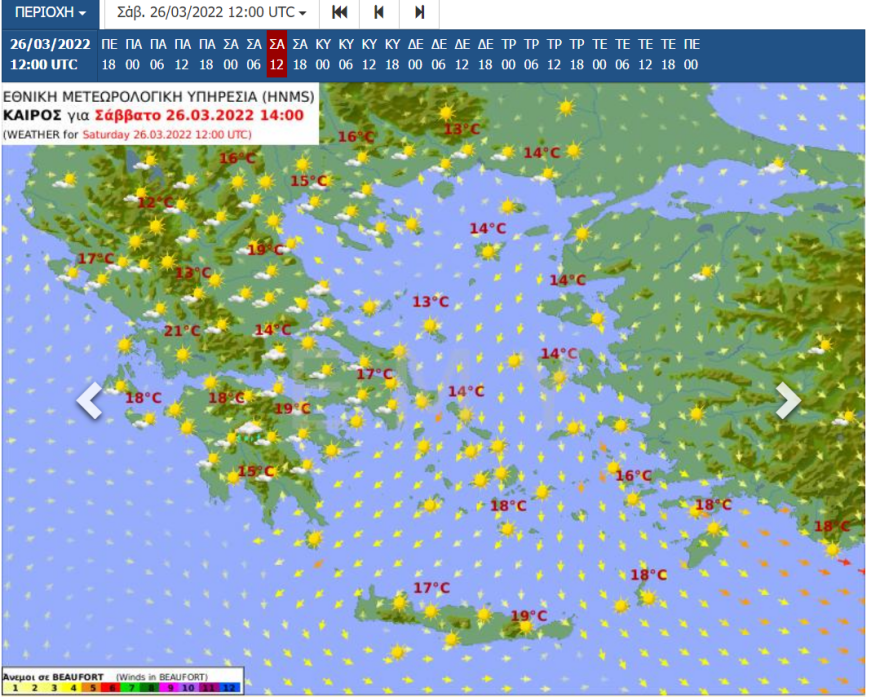This screenshot has height=697, width=880.
Task: Pan map west using left white chevron
Action: (x=88, y=400)
